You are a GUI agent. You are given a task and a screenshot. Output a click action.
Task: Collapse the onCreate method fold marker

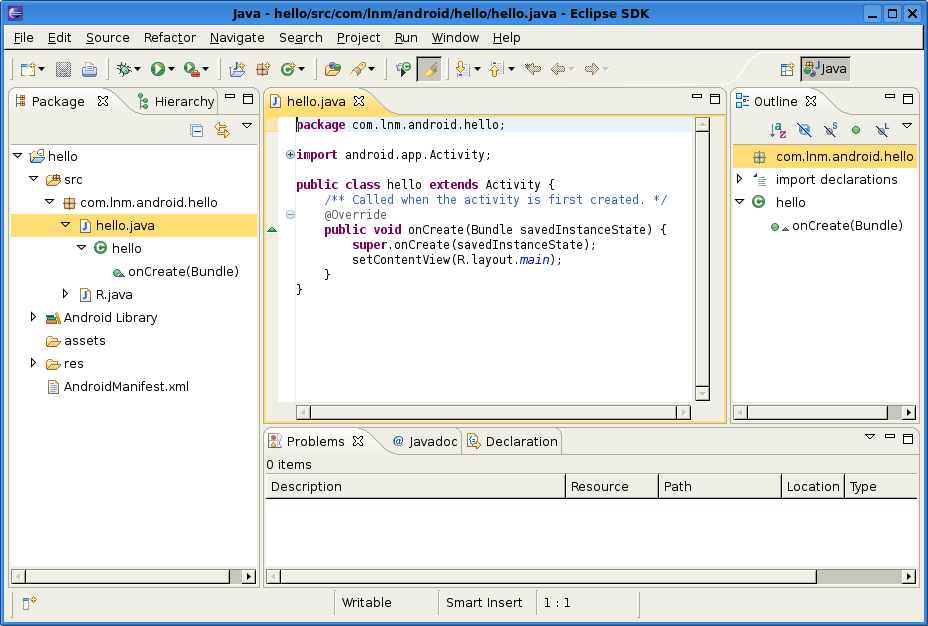click(290, 215)
